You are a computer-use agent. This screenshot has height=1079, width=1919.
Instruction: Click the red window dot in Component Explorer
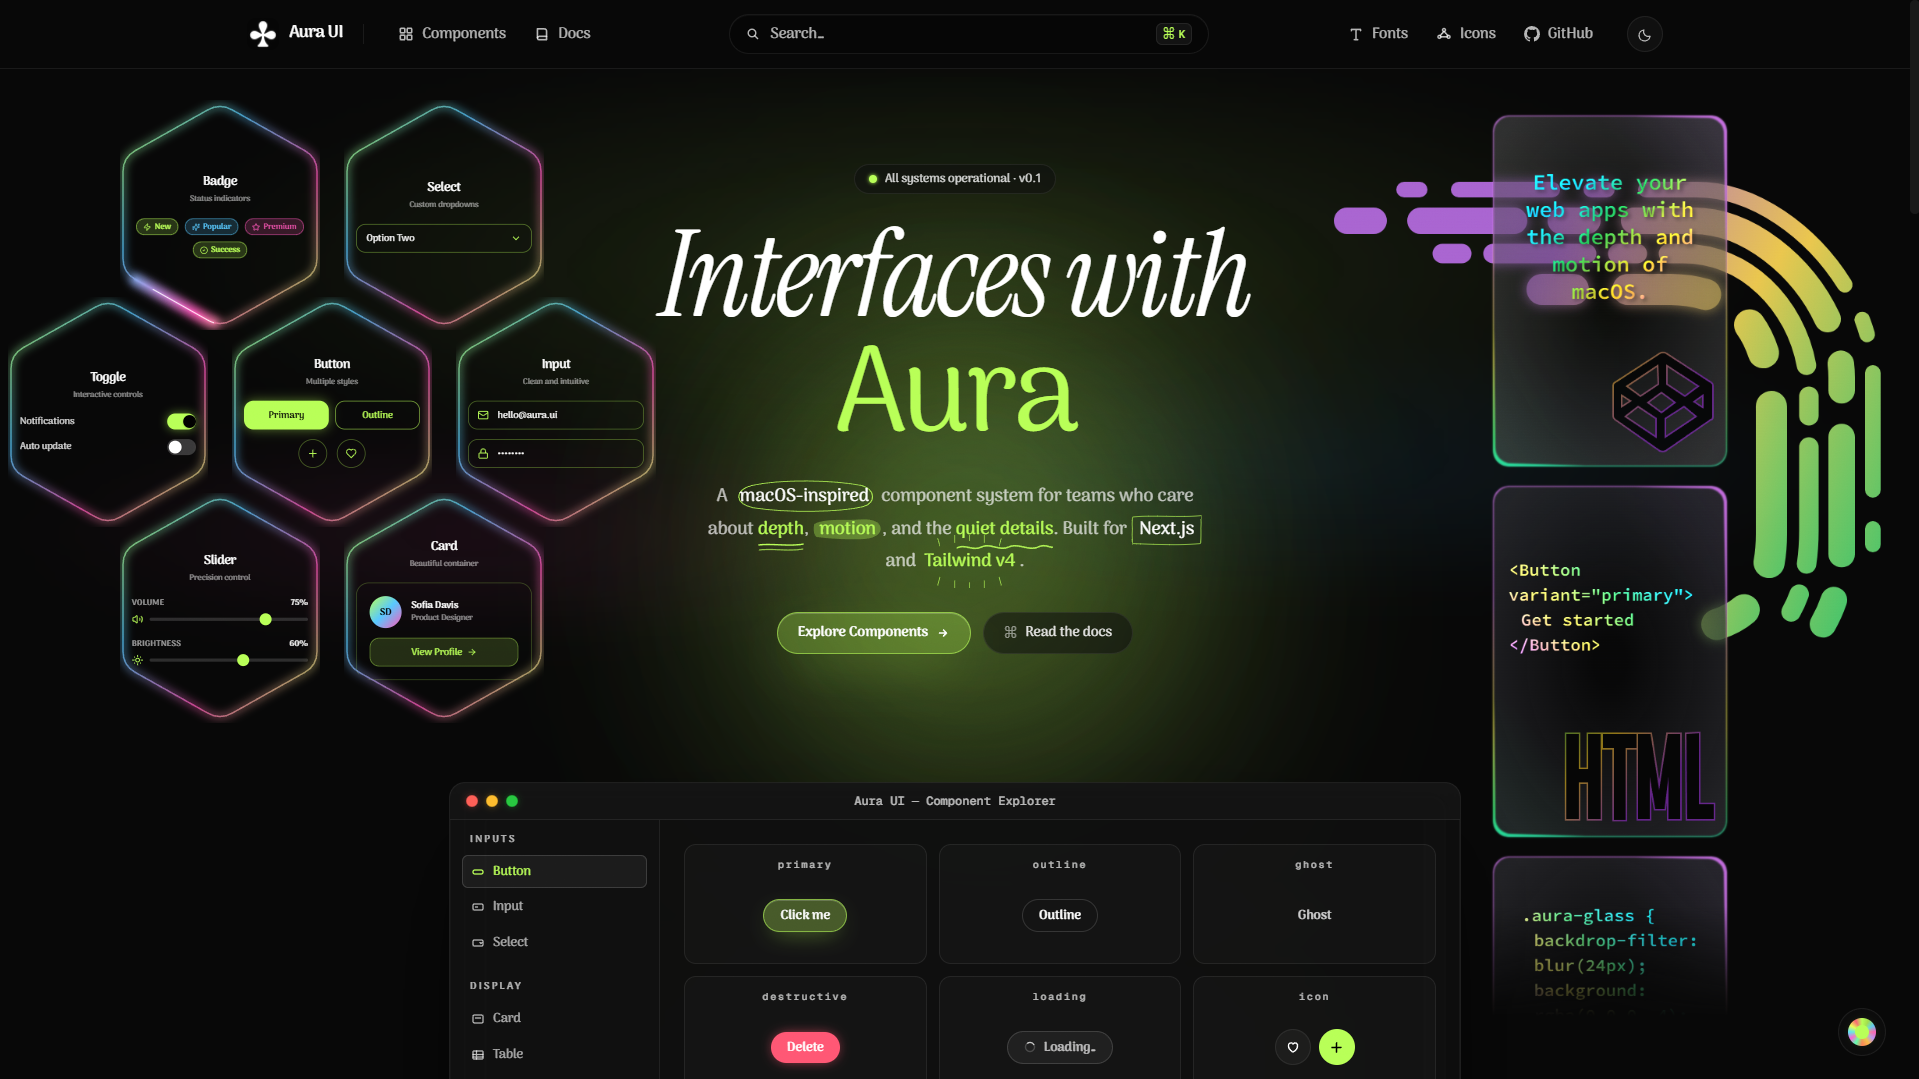tap(472, 802)
